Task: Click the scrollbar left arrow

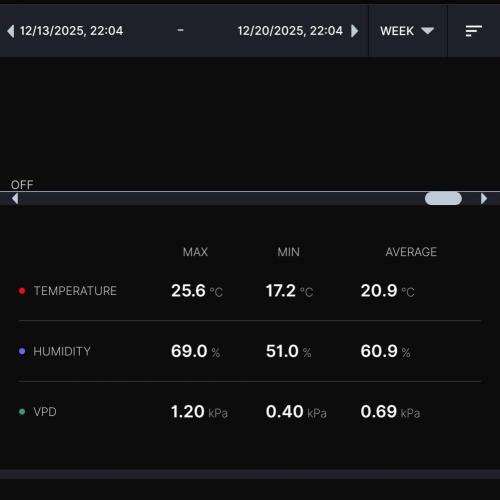Action: pyautogui.click(x=15, y=199)
